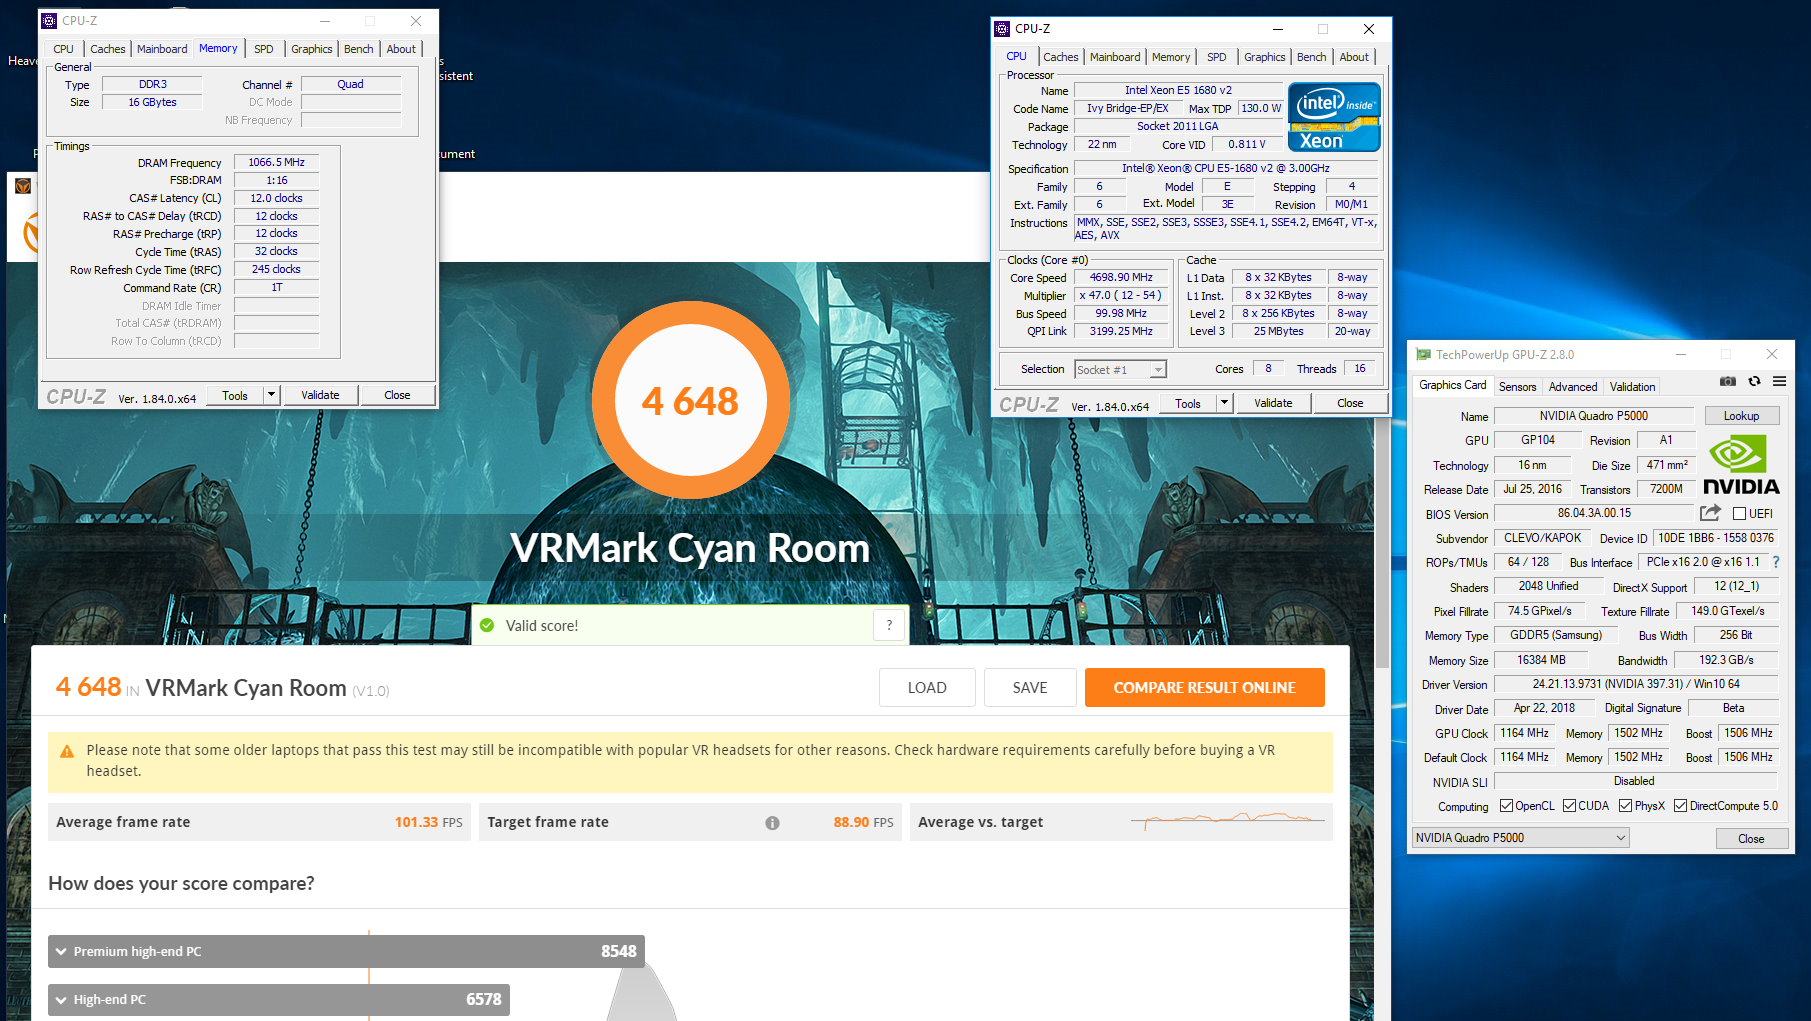This screenshot has height=1021, width=1811.
Task: Click the BIOS version share/export icon
Action: click(1711, 513)
